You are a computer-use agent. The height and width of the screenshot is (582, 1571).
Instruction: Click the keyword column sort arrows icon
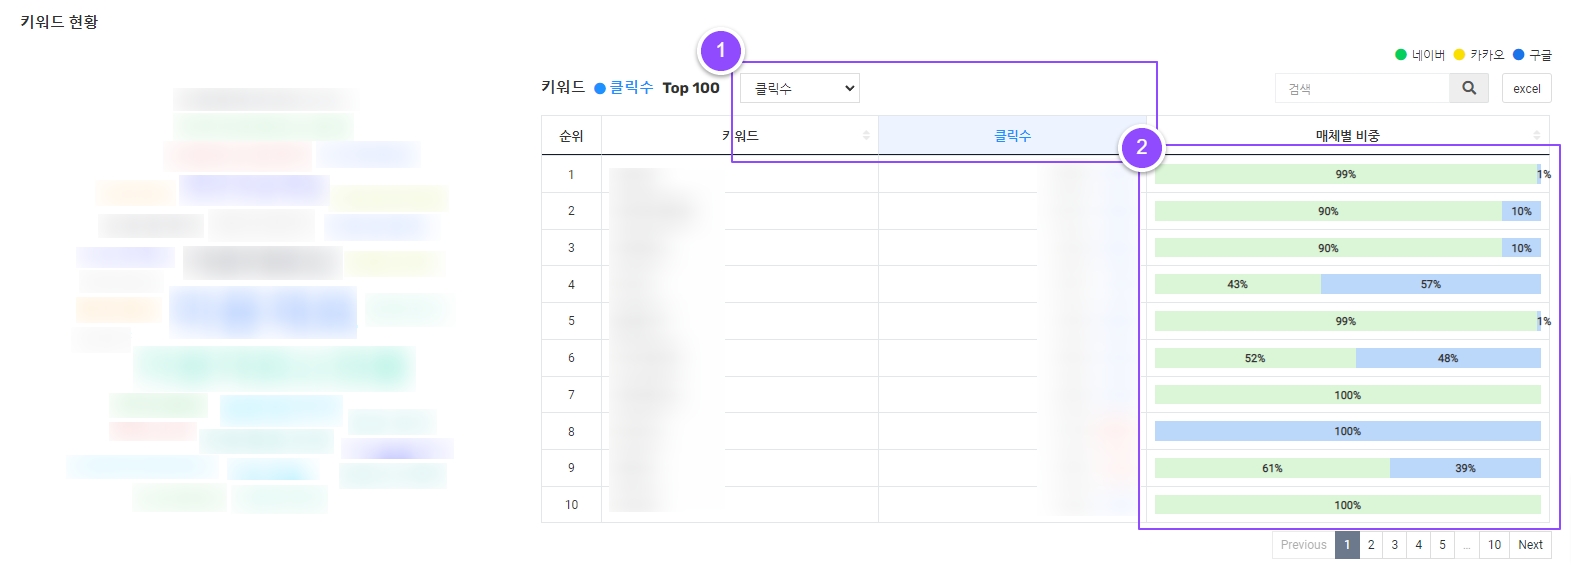[x=866, y=136]
